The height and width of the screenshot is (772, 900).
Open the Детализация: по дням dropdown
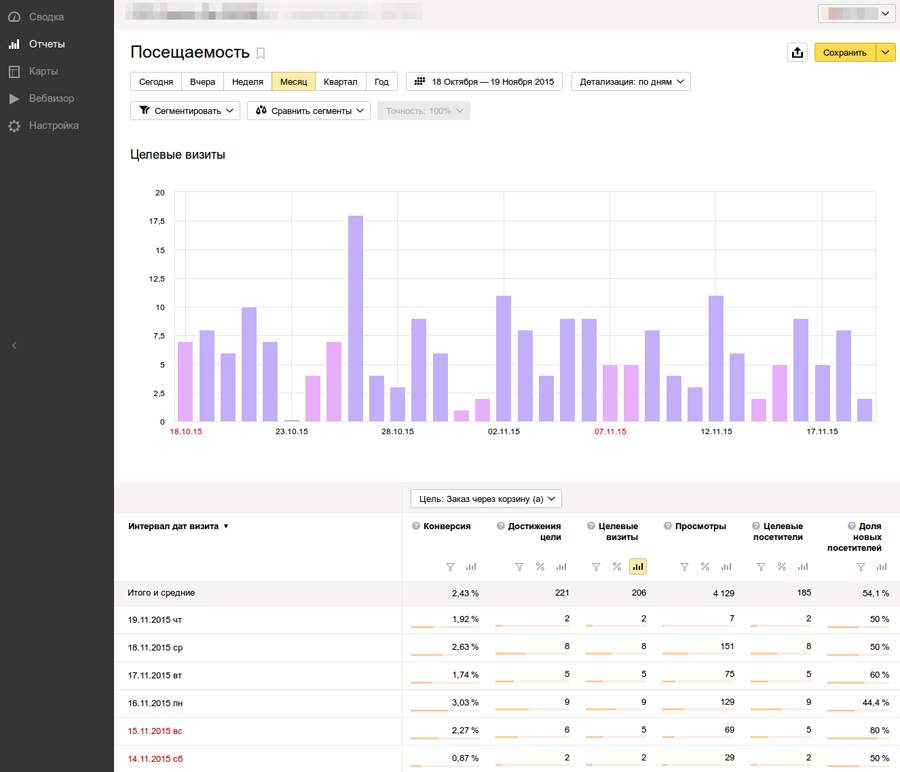(x=631, y=82)
